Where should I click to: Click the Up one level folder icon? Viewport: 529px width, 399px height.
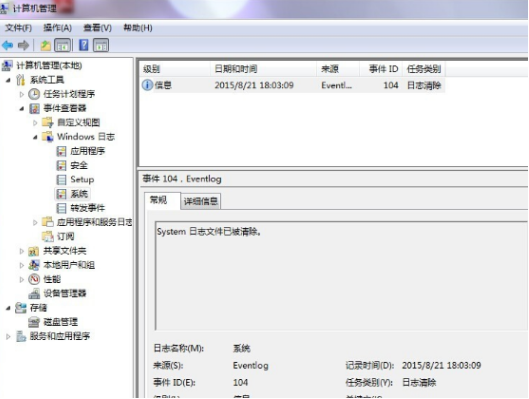click(x=46, y=45)
